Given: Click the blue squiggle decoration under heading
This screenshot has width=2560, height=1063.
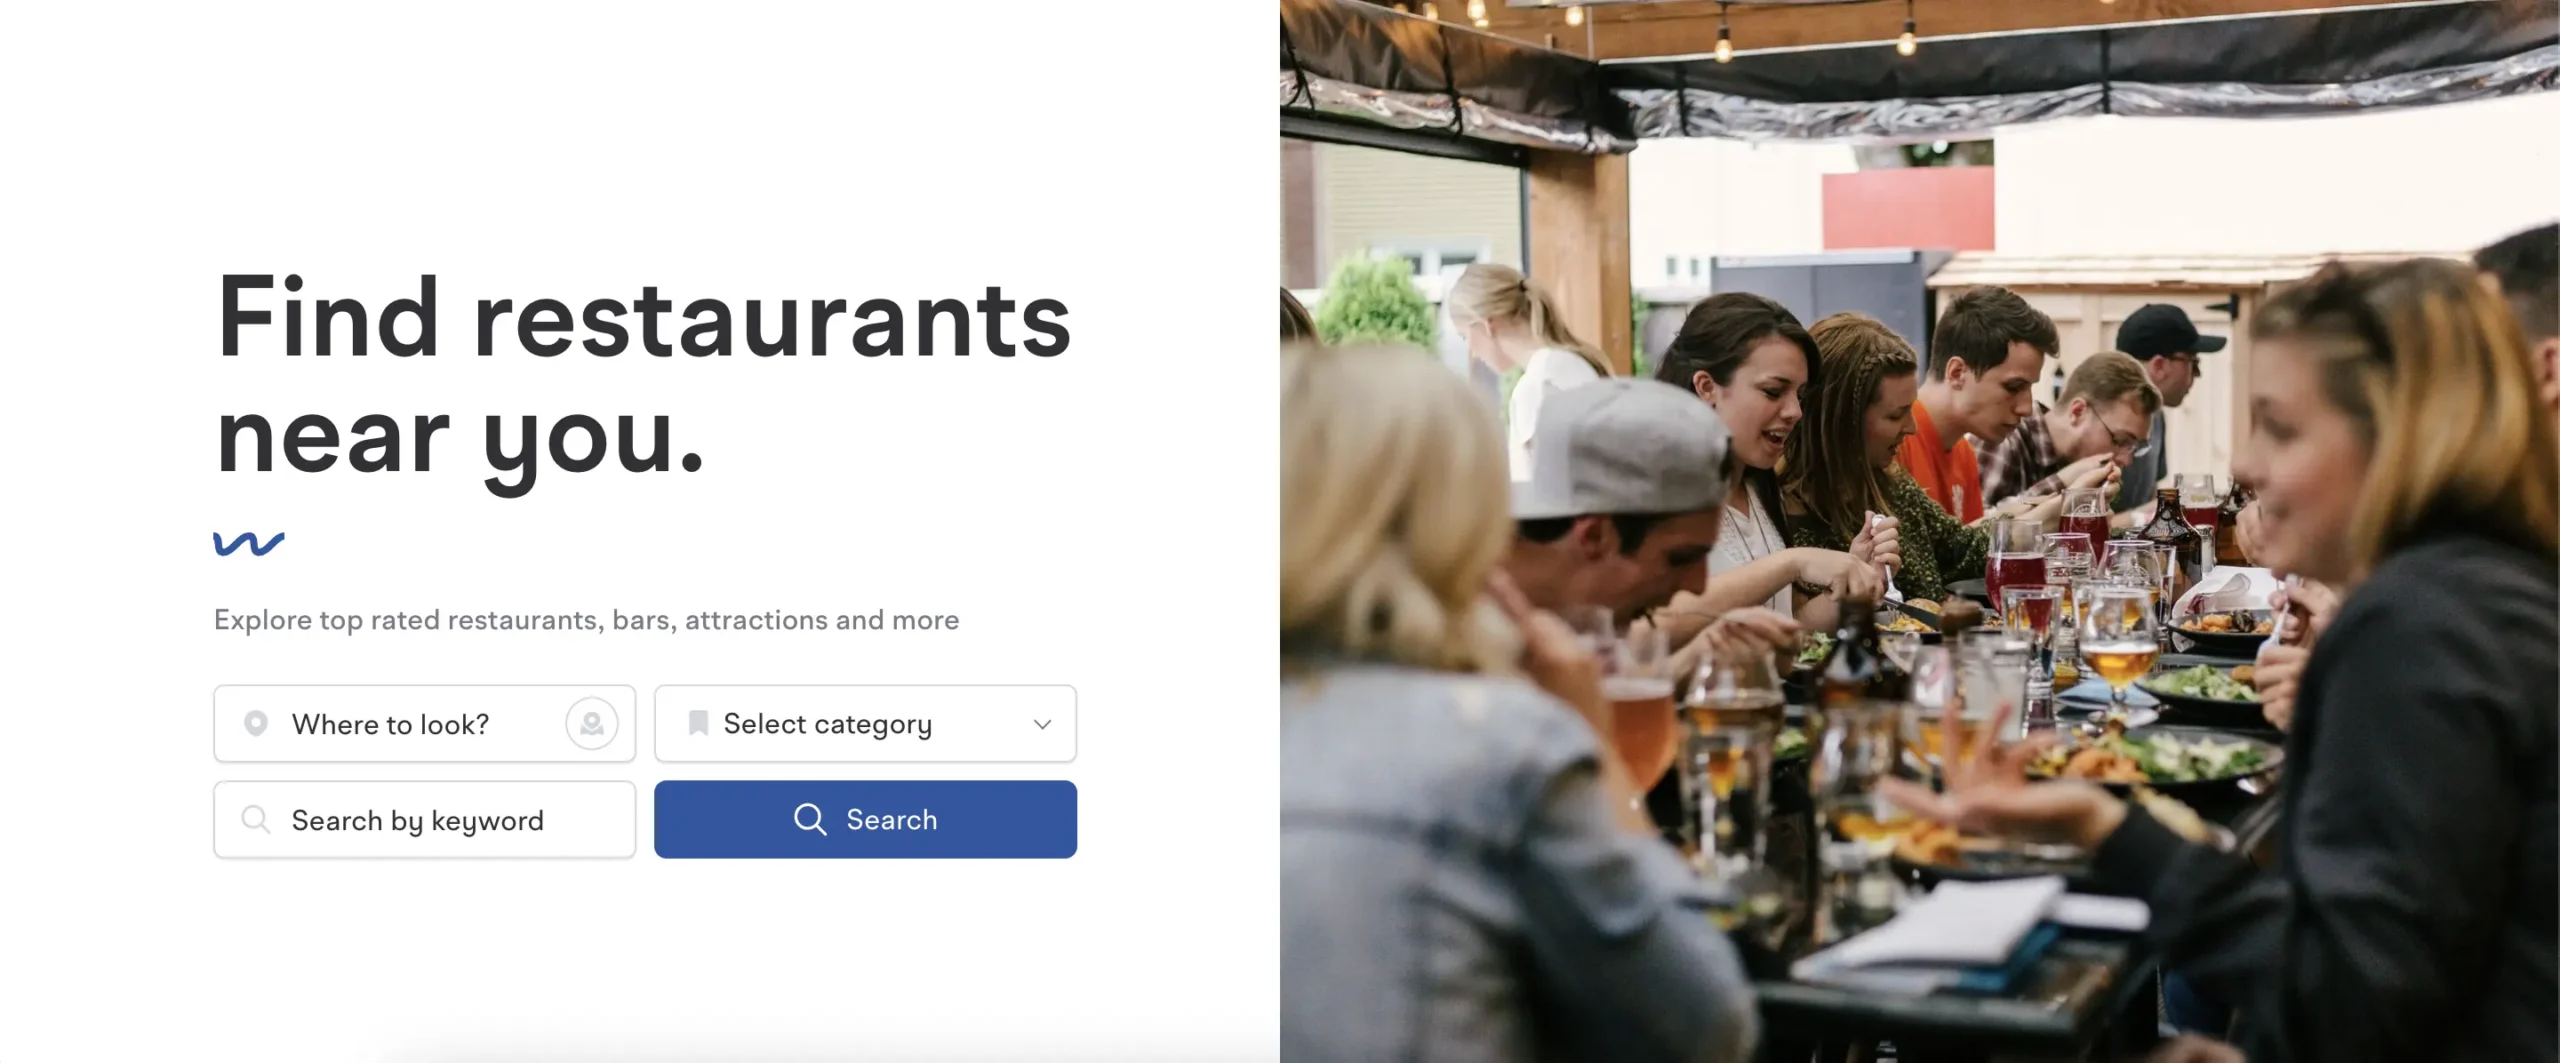Looking at the screenshot, I should click(x=249, y=543).
